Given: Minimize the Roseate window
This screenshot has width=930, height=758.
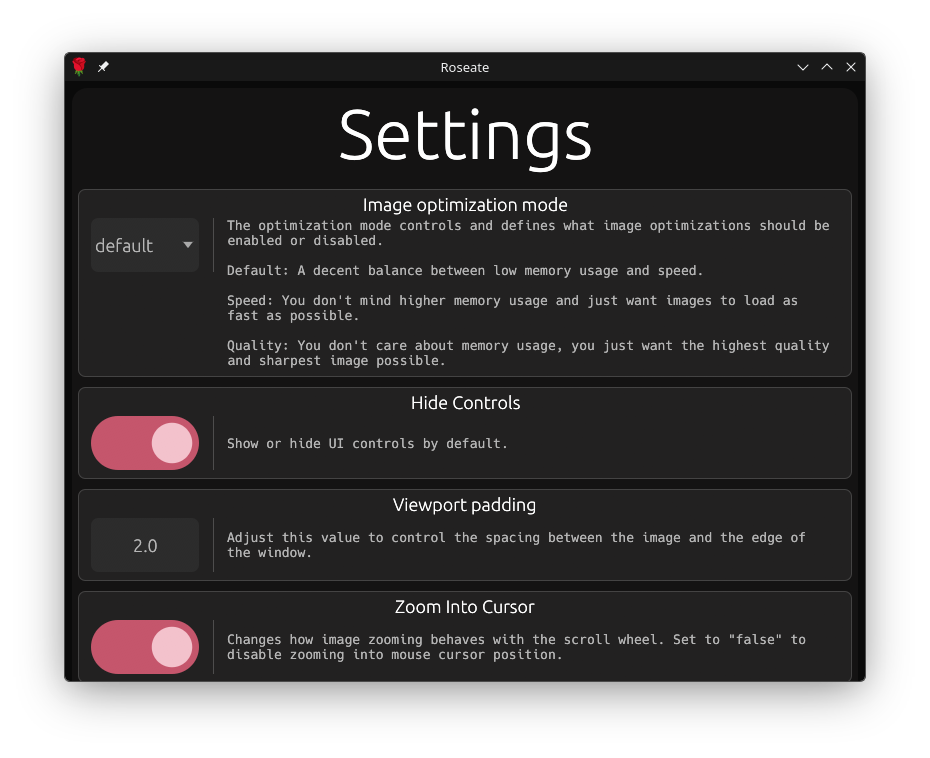Looking at the screenshot, I should pyautogui.click(x=802, y=67).
